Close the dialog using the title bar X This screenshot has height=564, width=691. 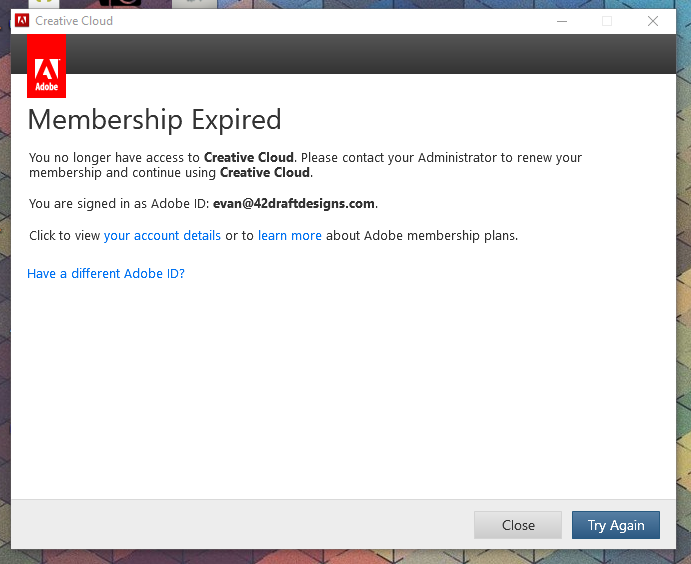653,21
